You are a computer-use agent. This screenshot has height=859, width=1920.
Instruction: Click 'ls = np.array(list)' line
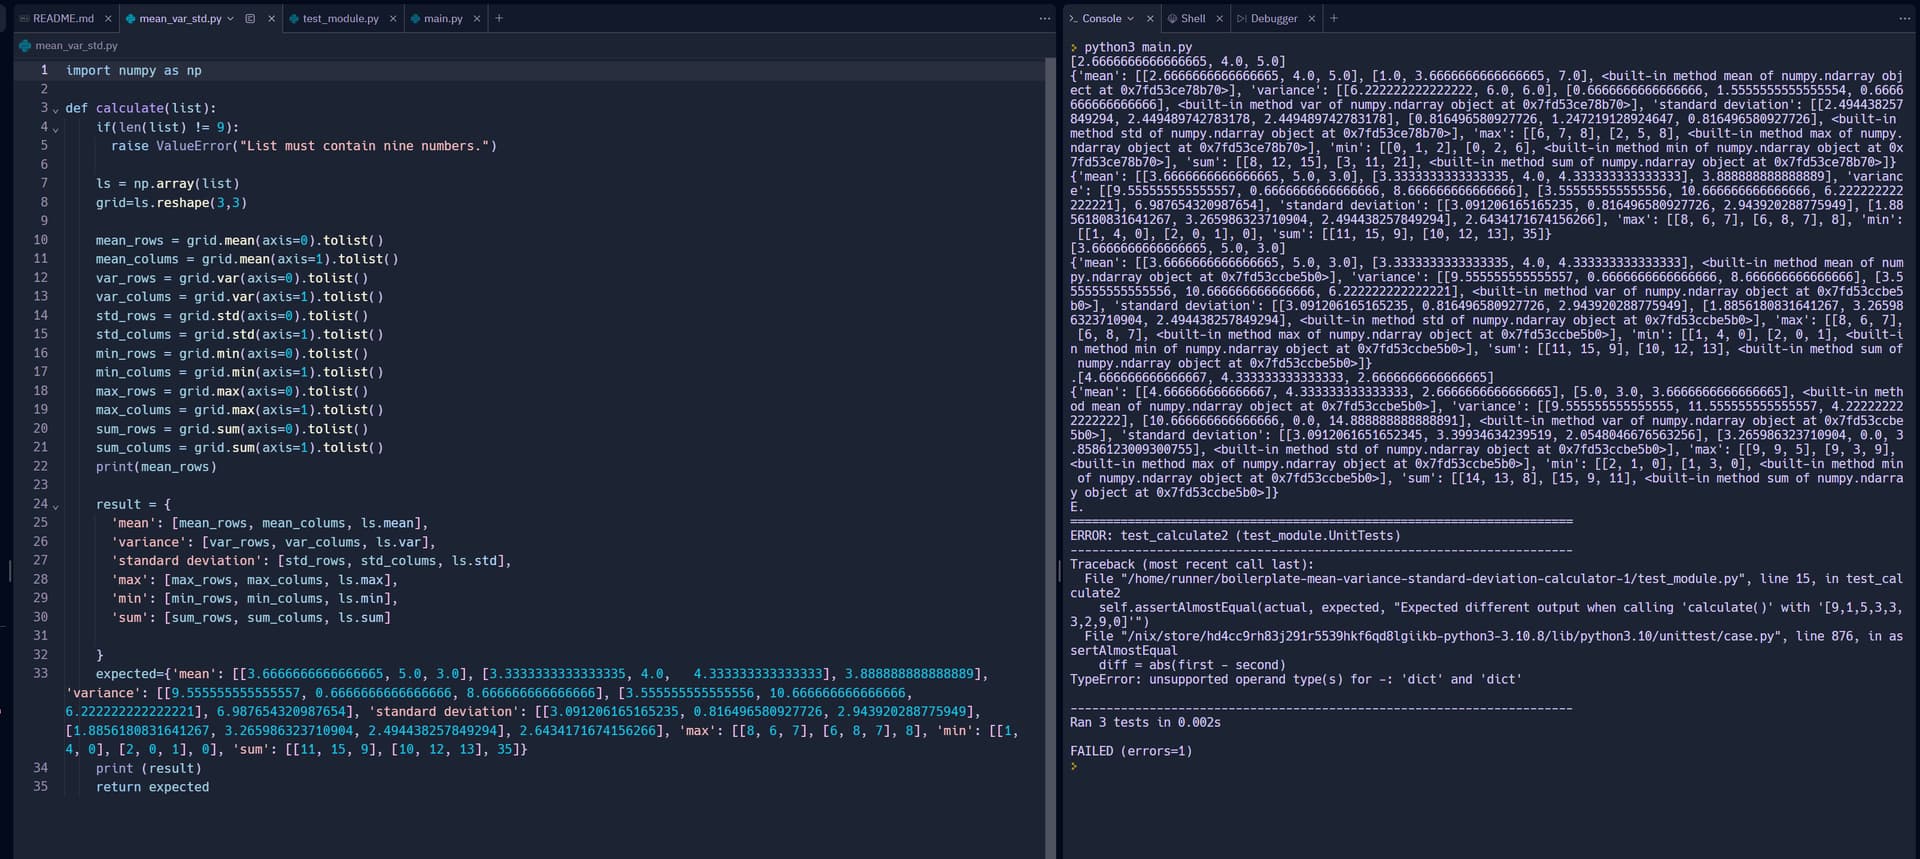(x=167, y=184)
